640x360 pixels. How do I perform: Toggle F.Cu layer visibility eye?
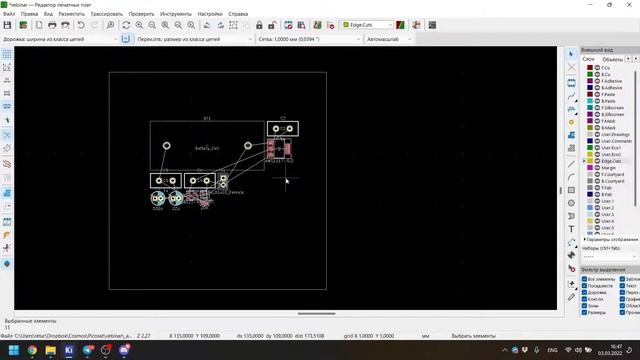pyautogui.click(x=597, y=68)
